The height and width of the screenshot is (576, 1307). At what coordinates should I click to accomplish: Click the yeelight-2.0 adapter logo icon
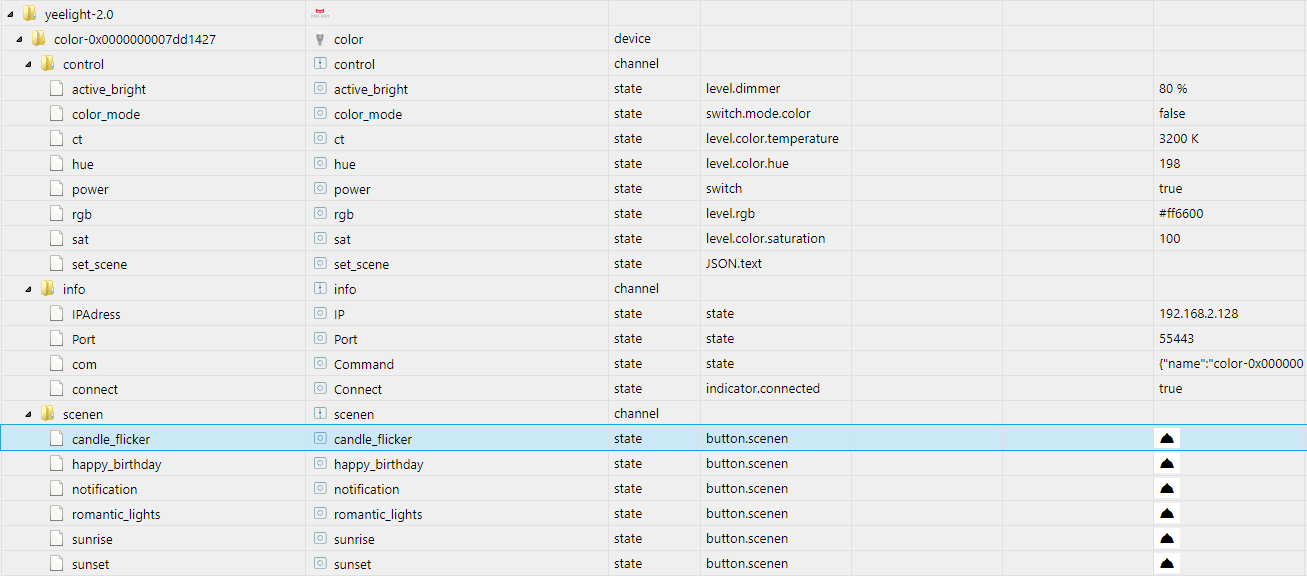click(x=321, y=13)
